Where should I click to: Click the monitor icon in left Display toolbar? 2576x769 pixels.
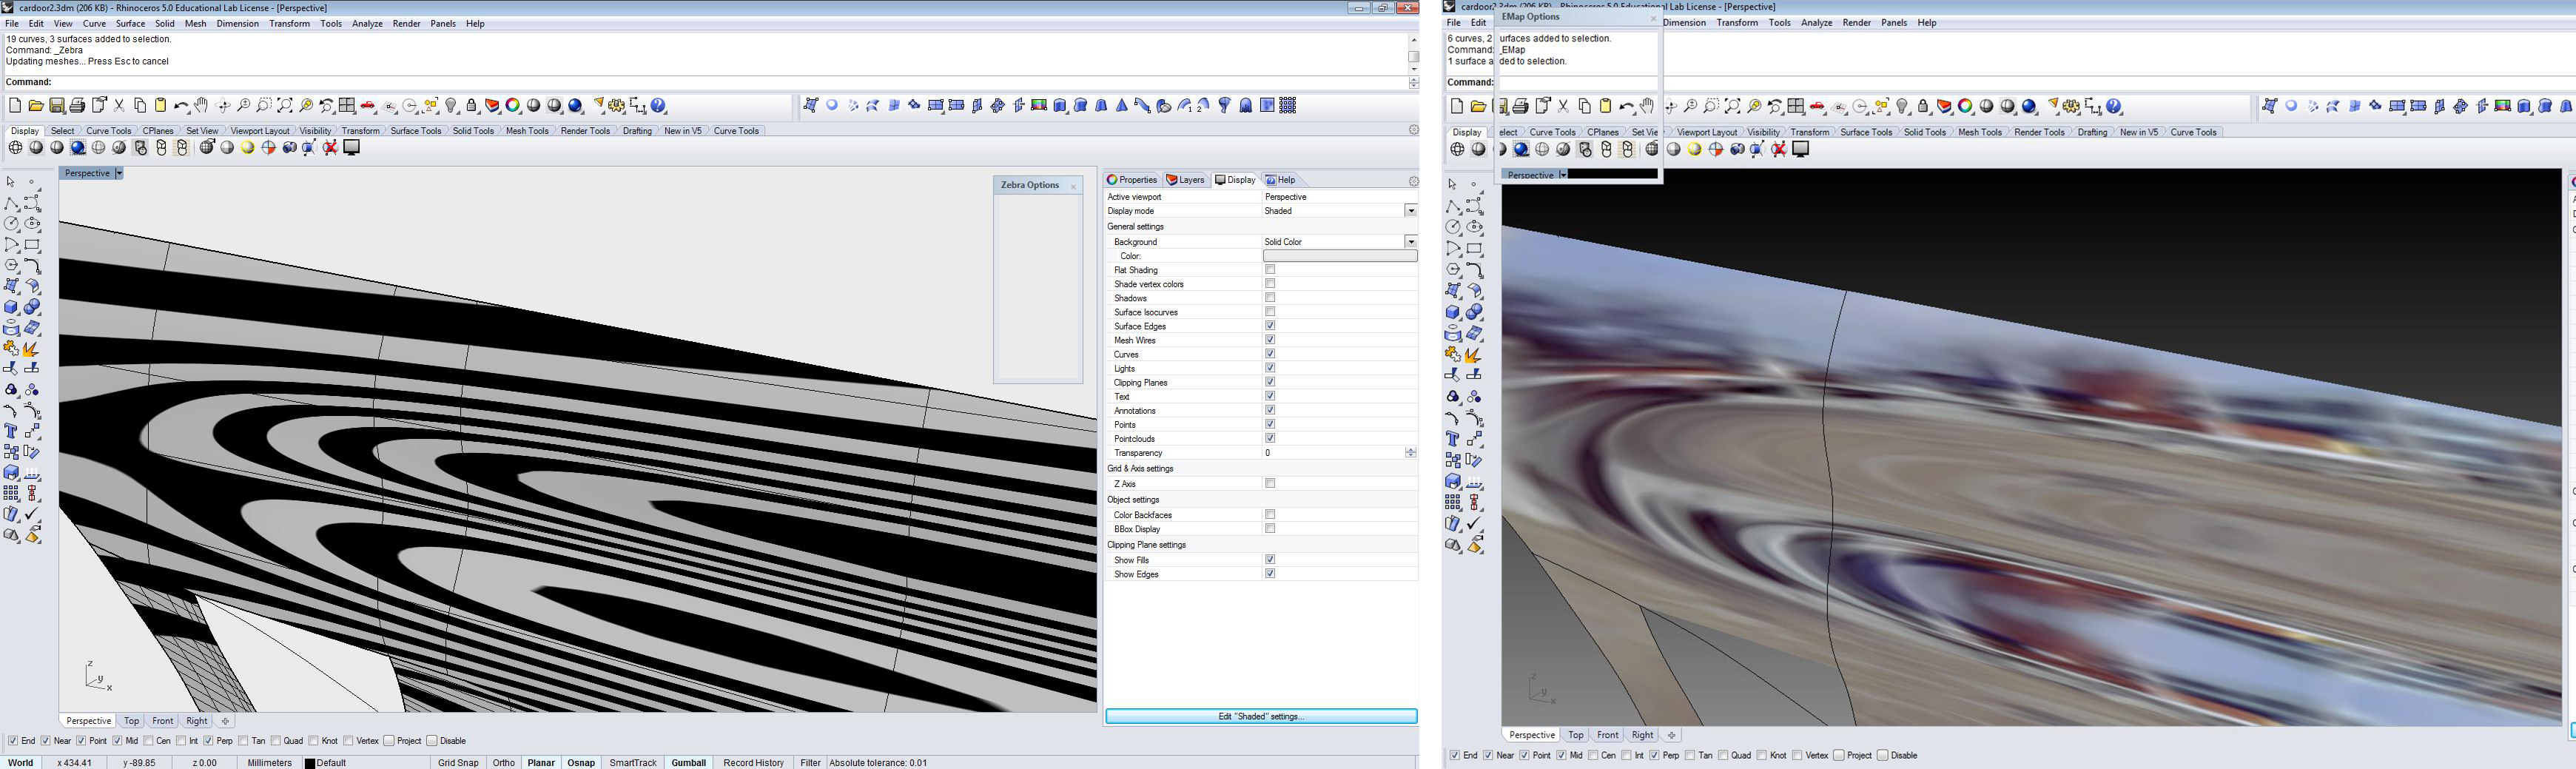pyautogui.click(x=352, y=148)
